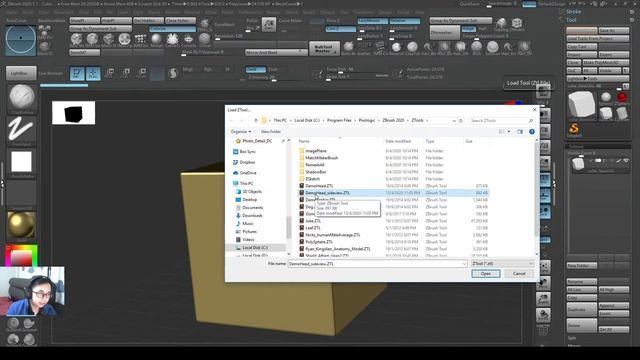
Task: Click Make PolyMesh3D
Action: click(x=606, y=62)
